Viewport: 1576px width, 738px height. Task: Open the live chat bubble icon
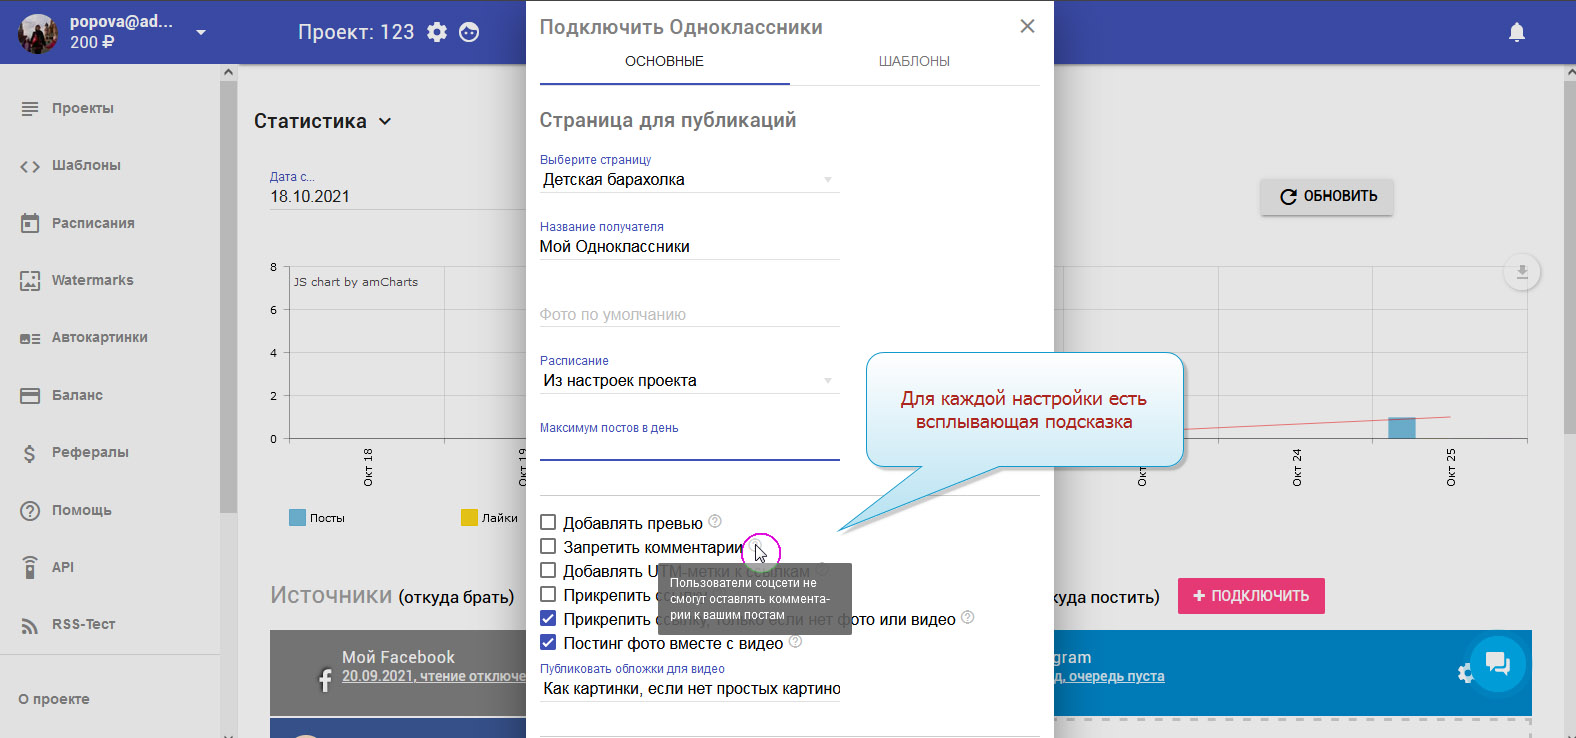(x=1497, y=663)
